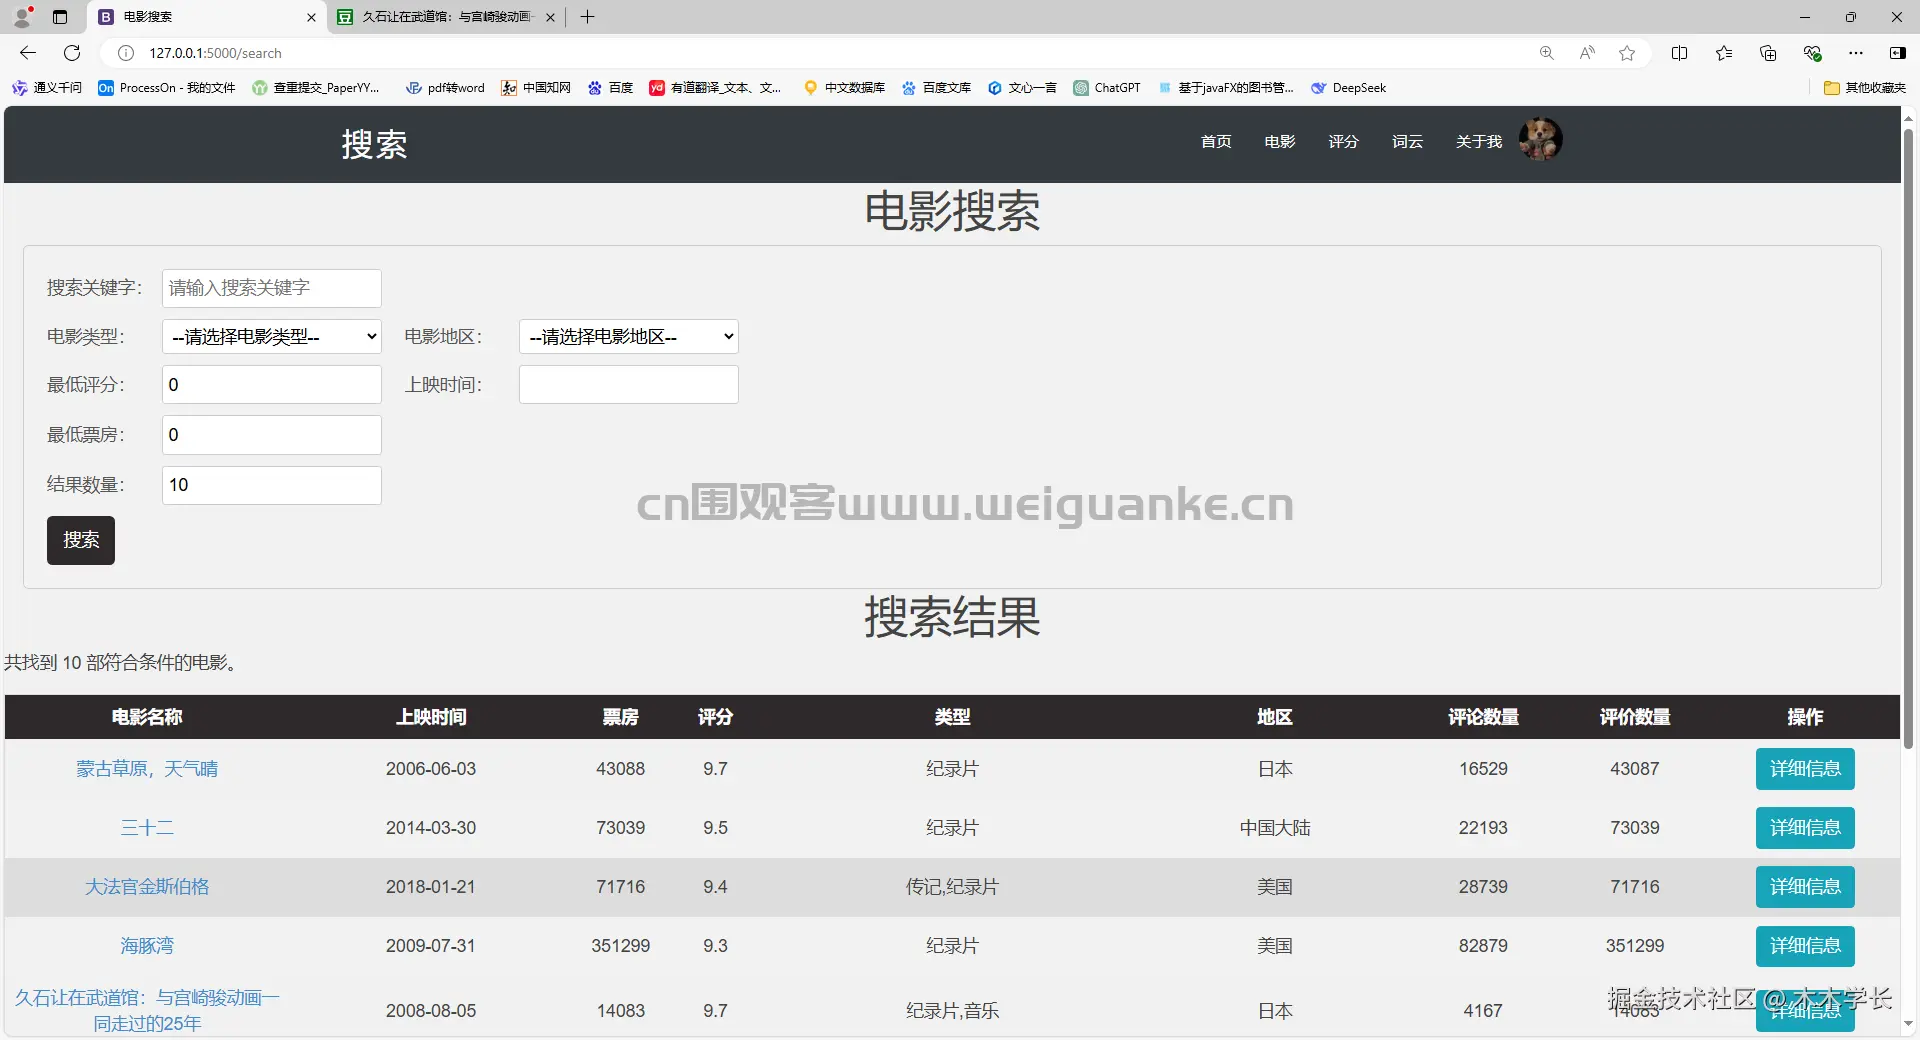1920x1040 pixels.
Task: Open the 查重提交_PaperYY bookmark
Action: click(316, 88)
